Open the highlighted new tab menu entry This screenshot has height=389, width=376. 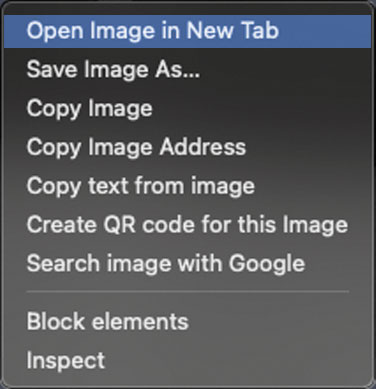pos(188,31)
